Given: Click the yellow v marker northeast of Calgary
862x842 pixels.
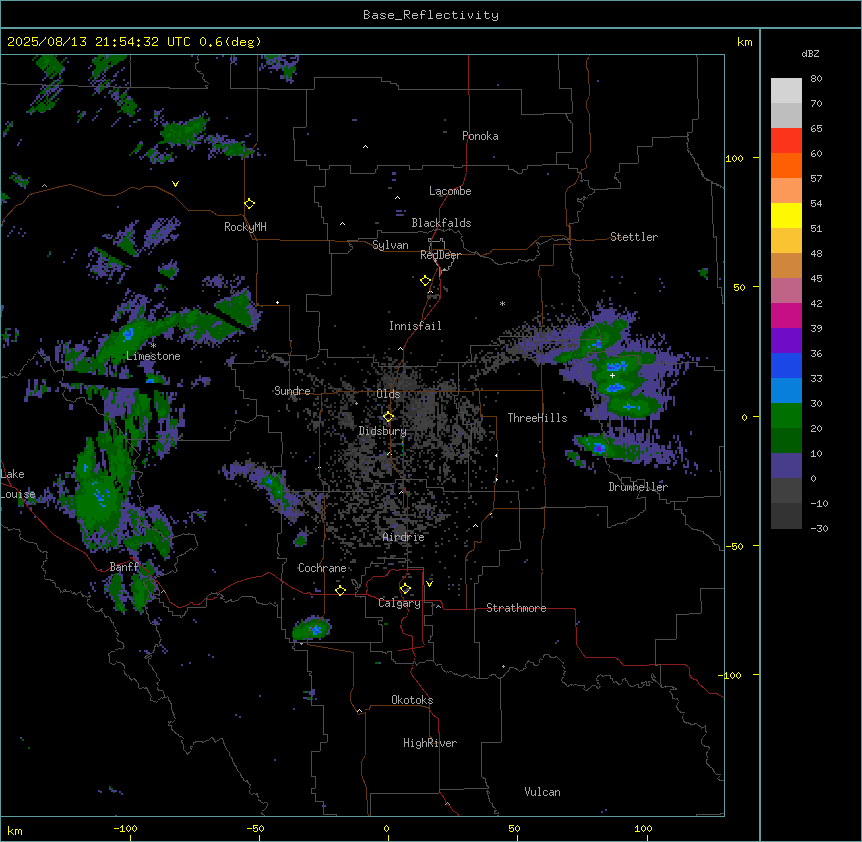Looking at the screenshot, I should pos(429,584).
